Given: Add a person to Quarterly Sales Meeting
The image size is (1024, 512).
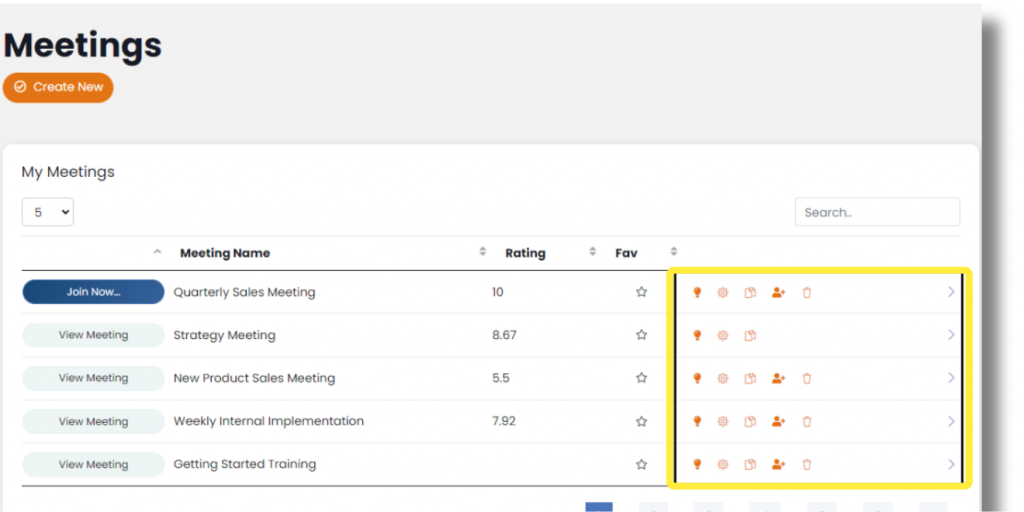Looking at the screenshot, I should 778,293.
